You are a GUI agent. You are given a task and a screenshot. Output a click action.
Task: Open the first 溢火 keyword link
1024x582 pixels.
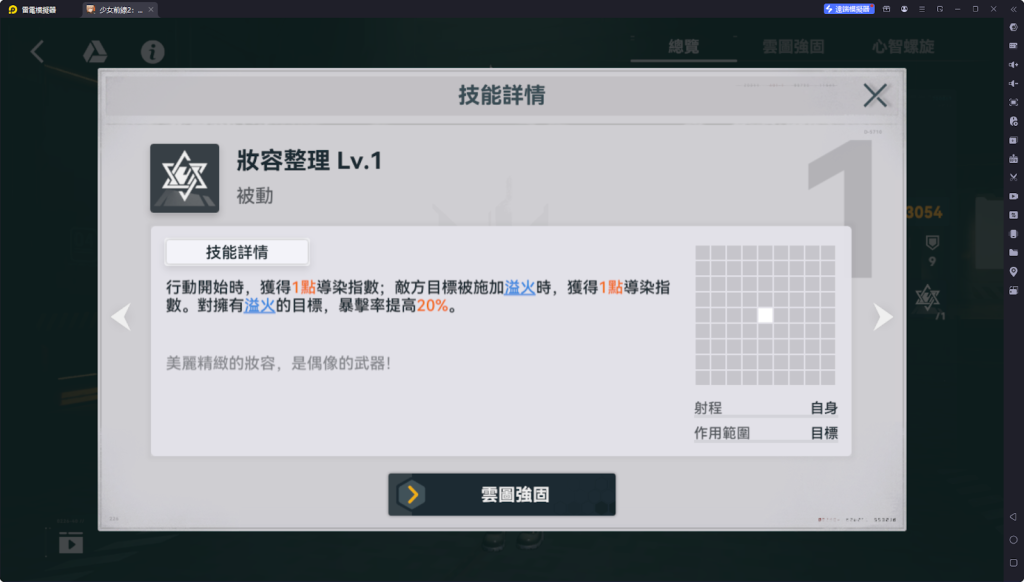pyautogui.click(x=520, y=287)
